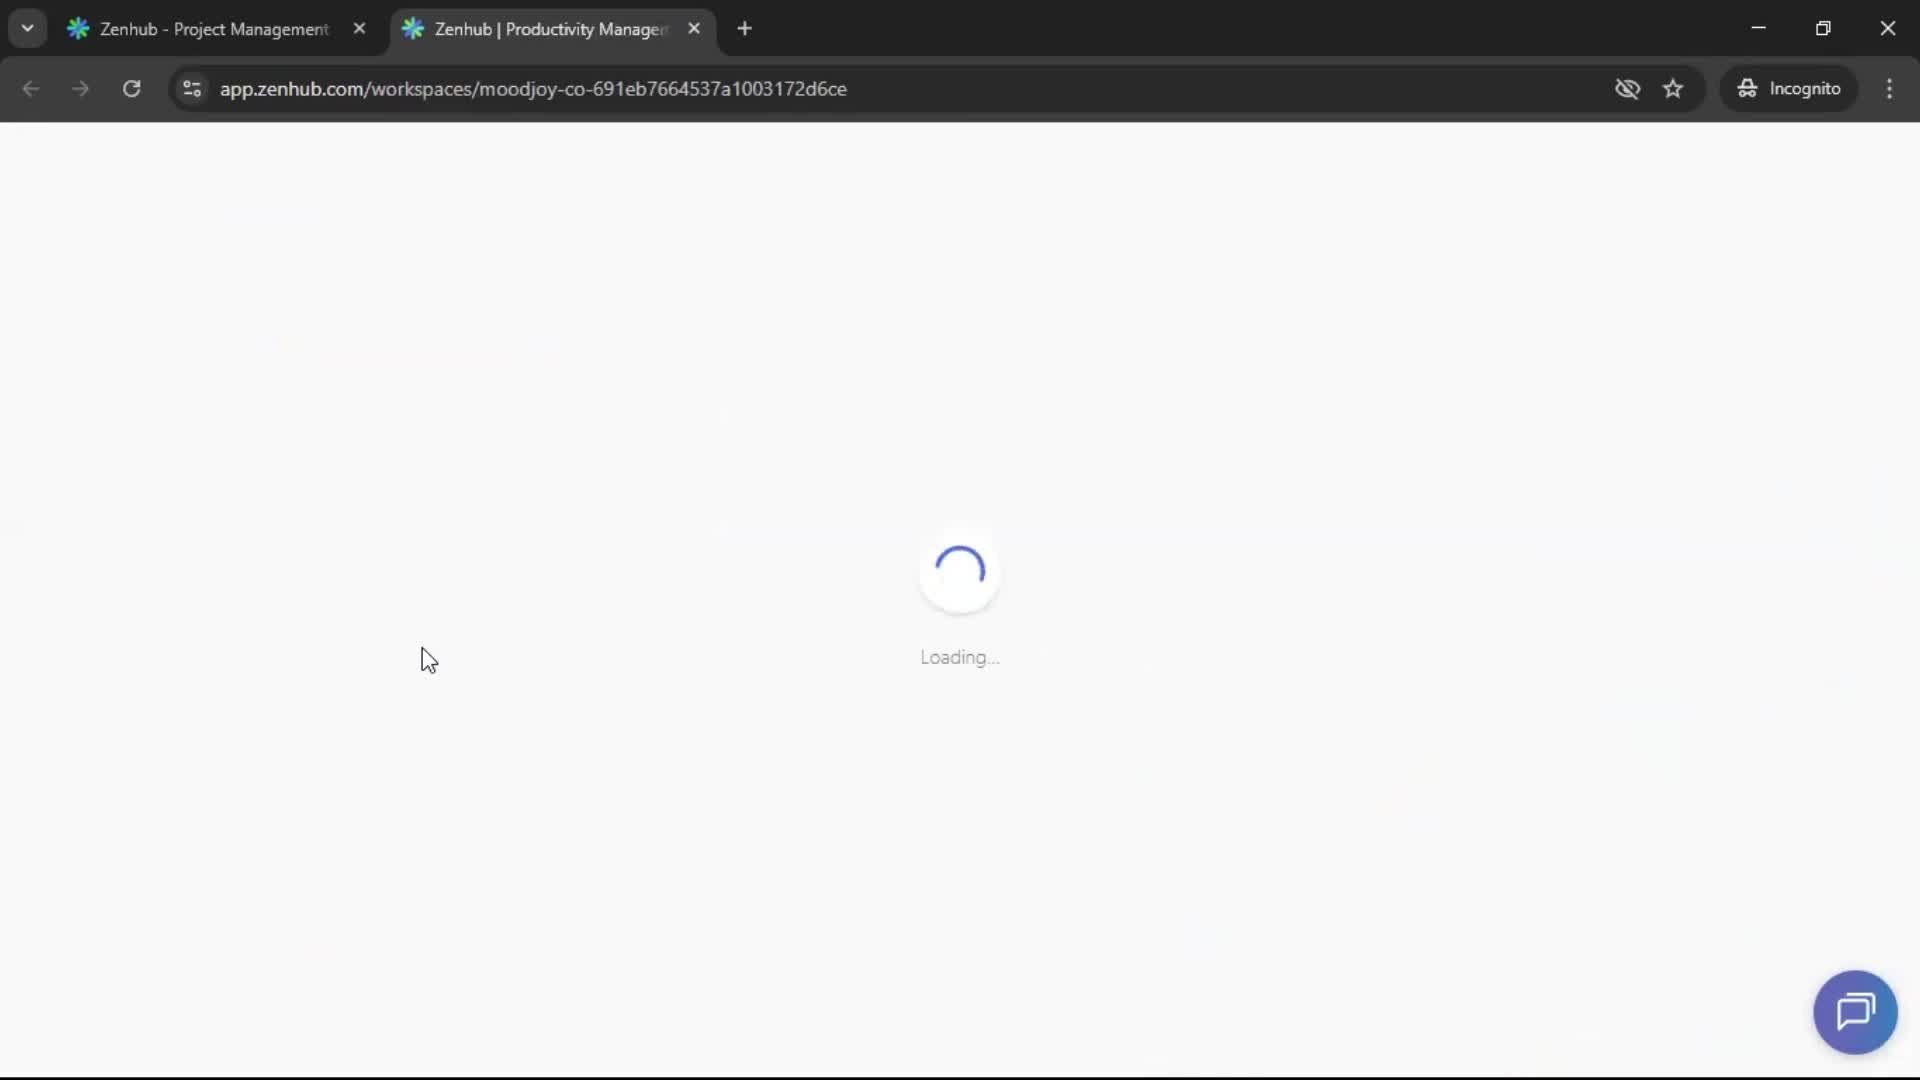Screen dimensions: 1920x1080
Task: Click the Incognito badge icon
Action: [x=1747, y=88]
